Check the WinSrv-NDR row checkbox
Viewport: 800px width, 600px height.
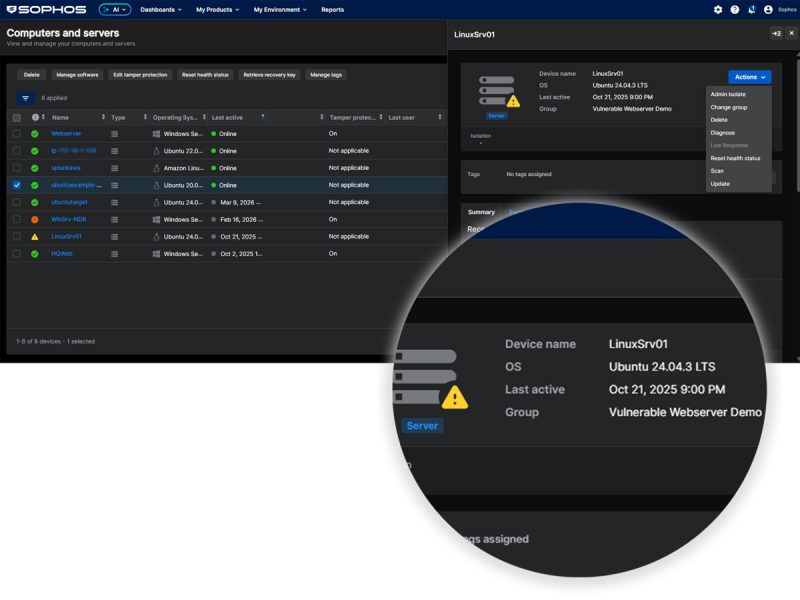(x=17, y=219)
